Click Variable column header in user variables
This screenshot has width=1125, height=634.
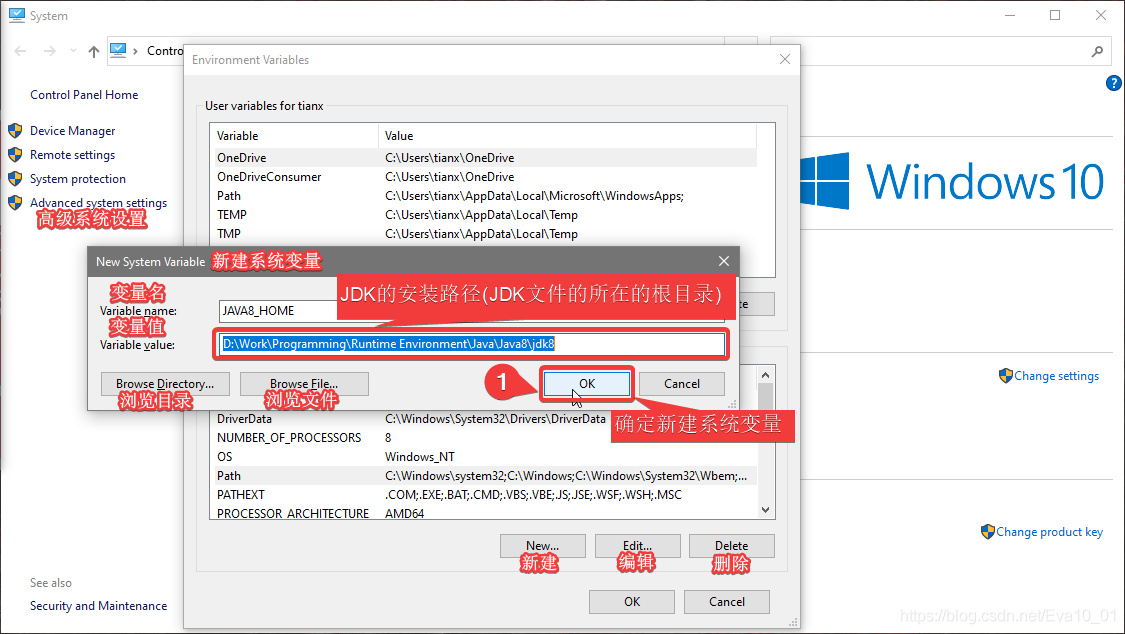coord(295,136)
